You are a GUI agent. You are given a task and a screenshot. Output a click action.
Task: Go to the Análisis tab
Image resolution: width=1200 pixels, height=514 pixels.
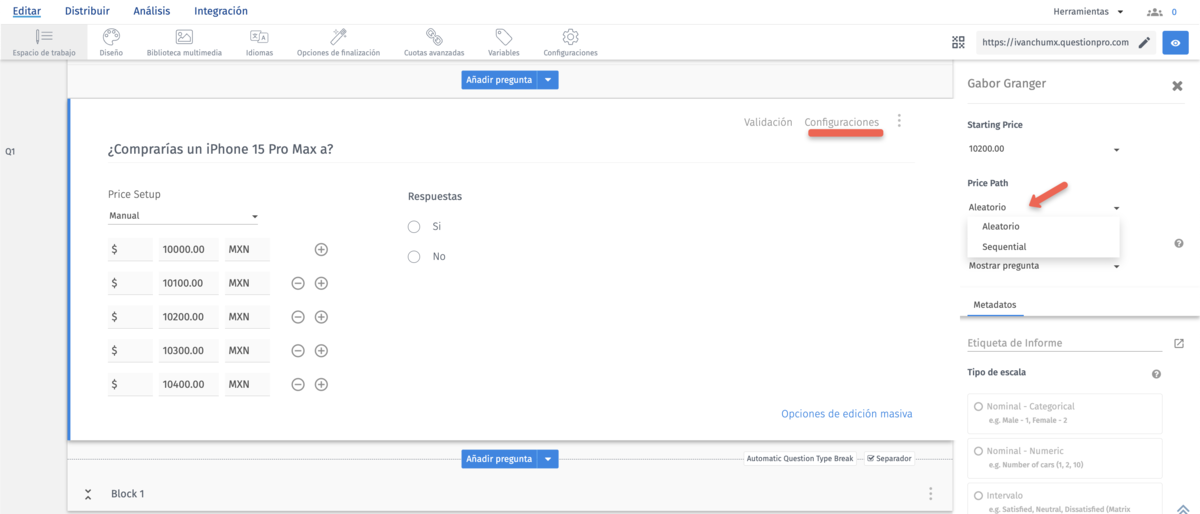pyautogui.click(x=152, y=11)
